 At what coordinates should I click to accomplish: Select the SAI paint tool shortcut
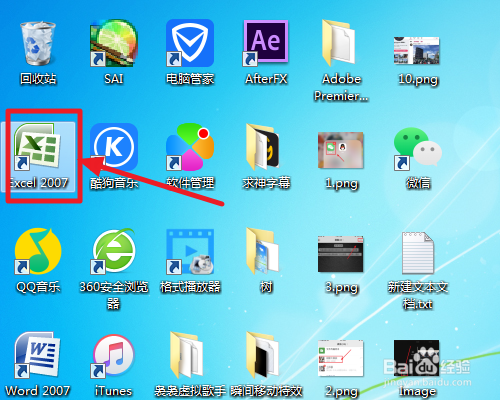[114, 43]
